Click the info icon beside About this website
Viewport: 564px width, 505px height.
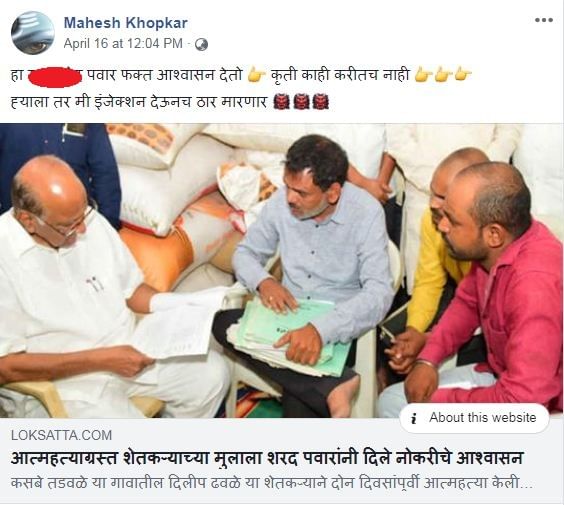pyautogui.click(x=414, y=418)
